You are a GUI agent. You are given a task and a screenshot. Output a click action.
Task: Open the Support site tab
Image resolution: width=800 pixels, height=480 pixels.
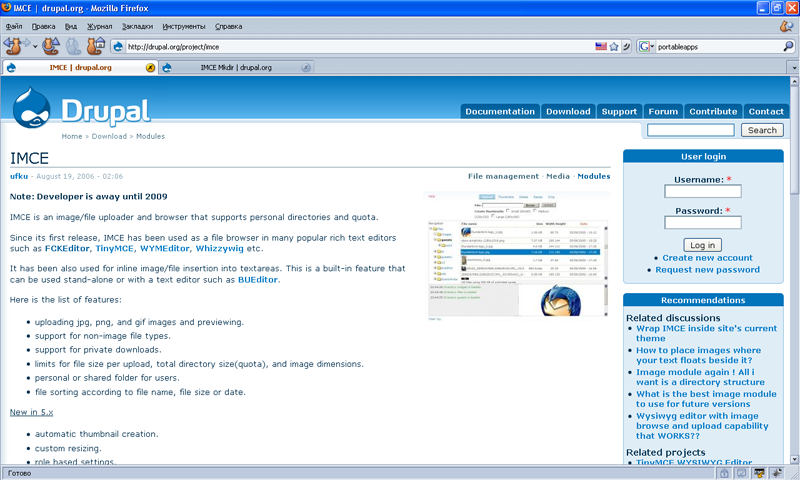[x=619, y=112]
